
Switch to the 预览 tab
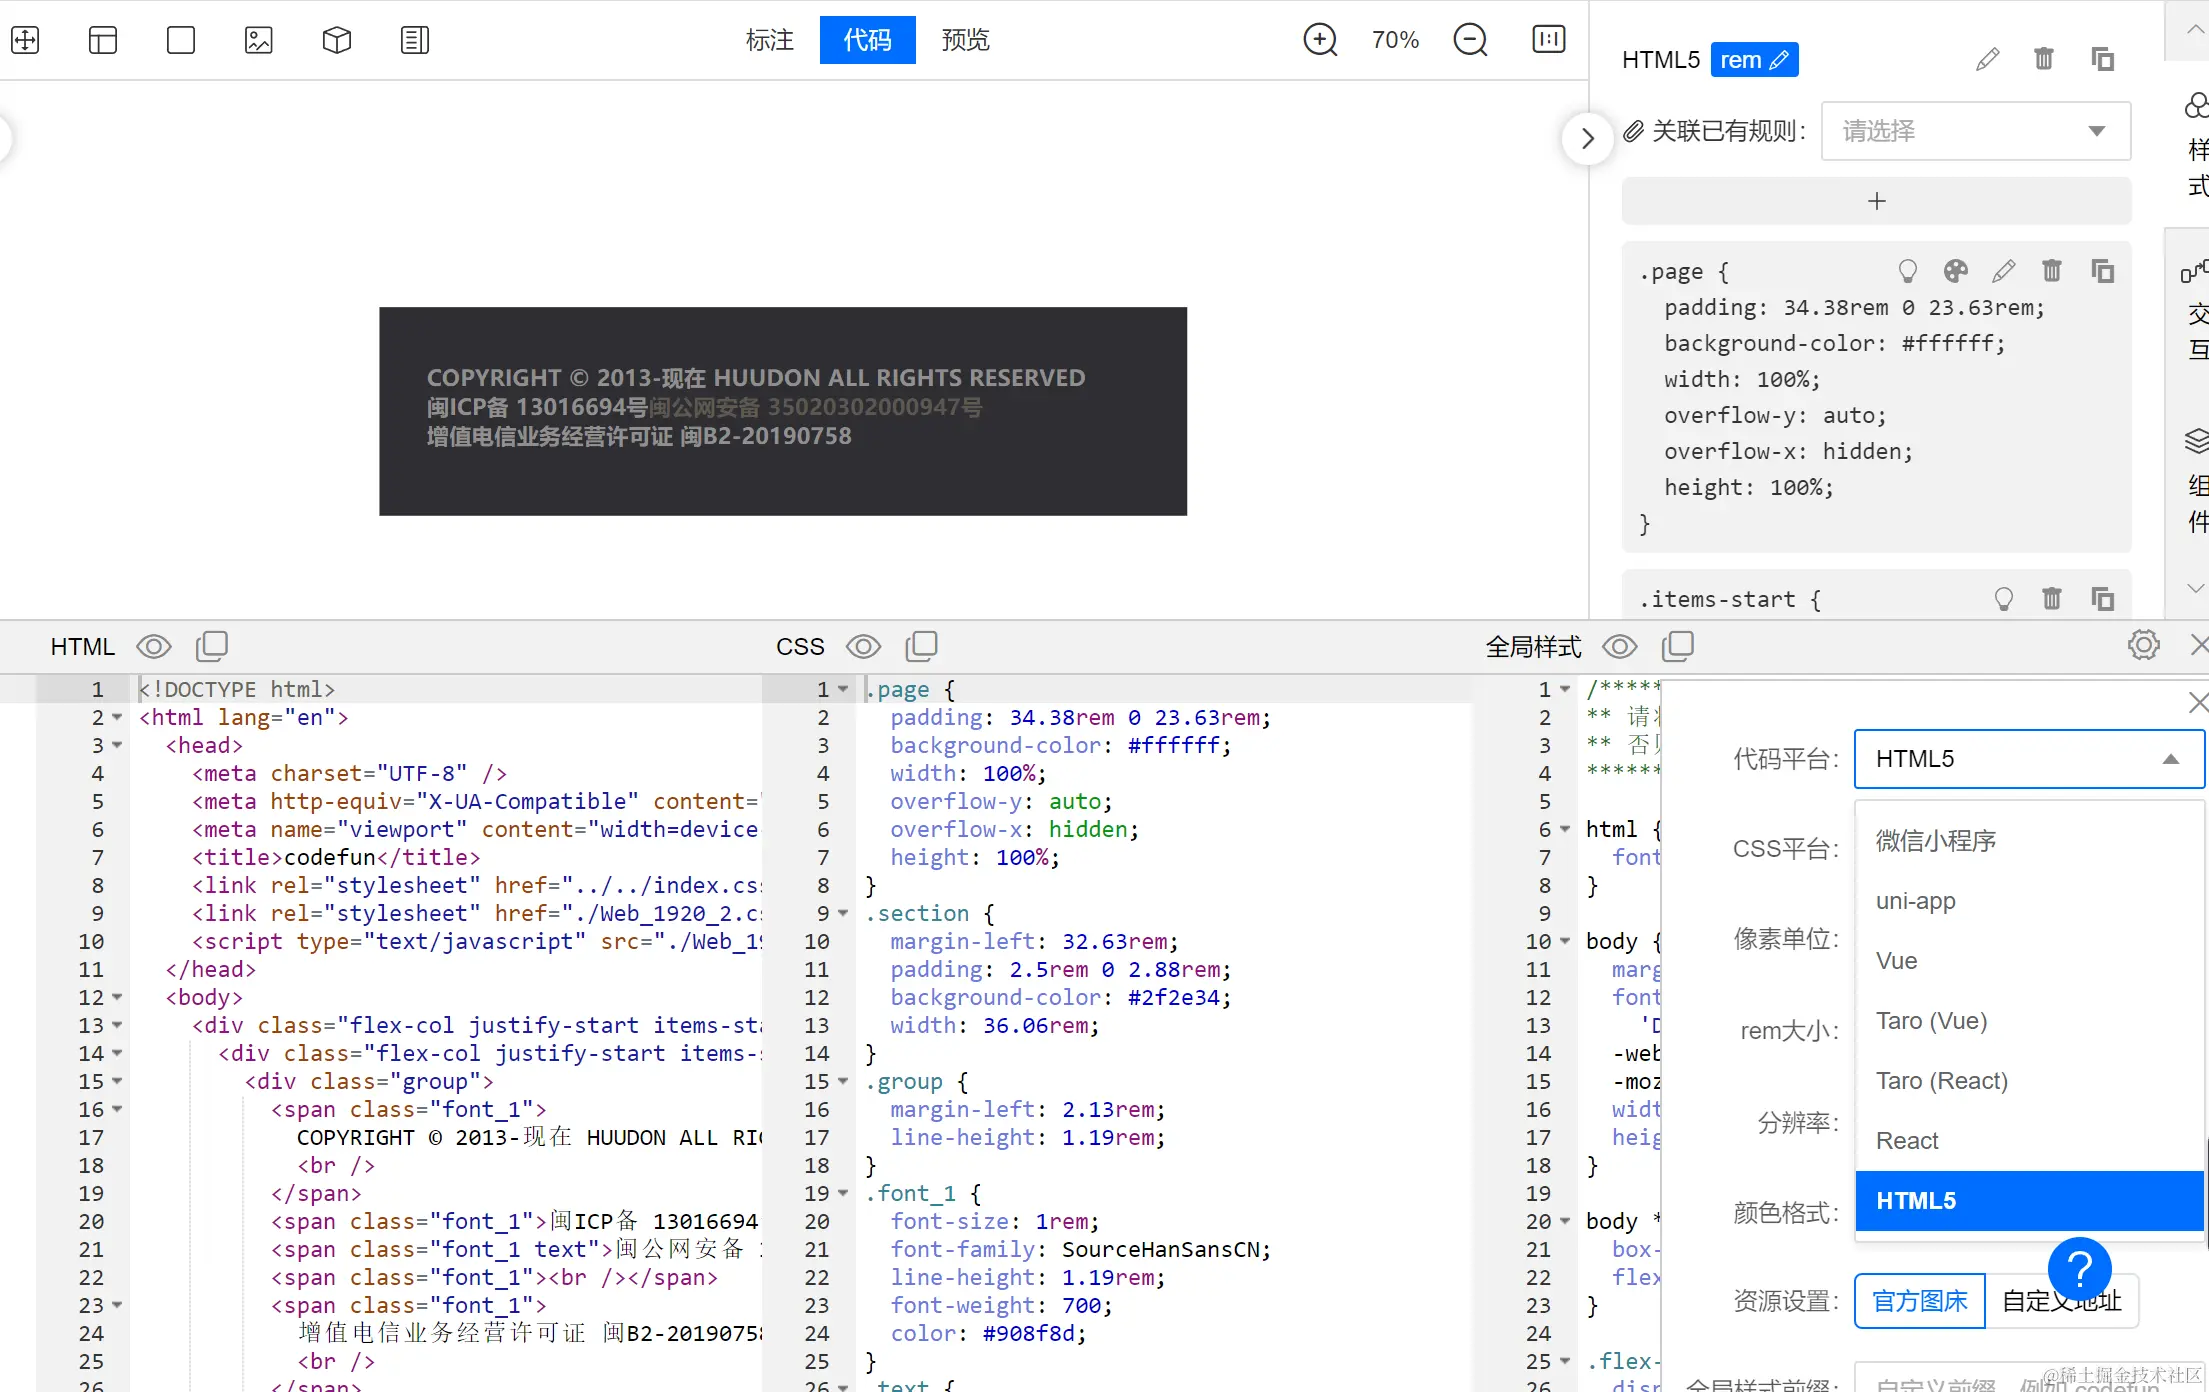(965, 40)
